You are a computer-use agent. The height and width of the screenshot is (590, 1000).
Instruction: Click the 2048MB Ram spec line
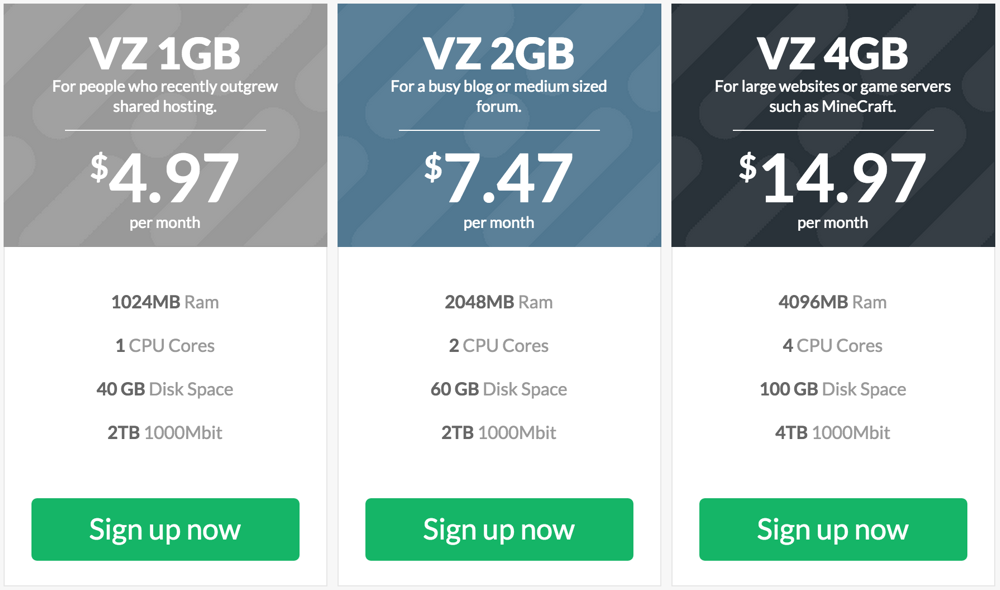[x=498, y=302]
